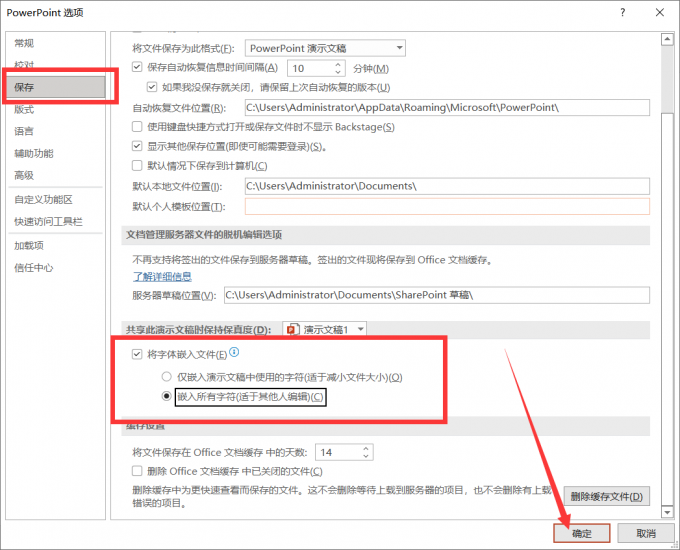The width and height of the screenshot is (680, 550).
Task: Open the 辅助功能 category
Action: pyautogui.click(x=34, y=154)
